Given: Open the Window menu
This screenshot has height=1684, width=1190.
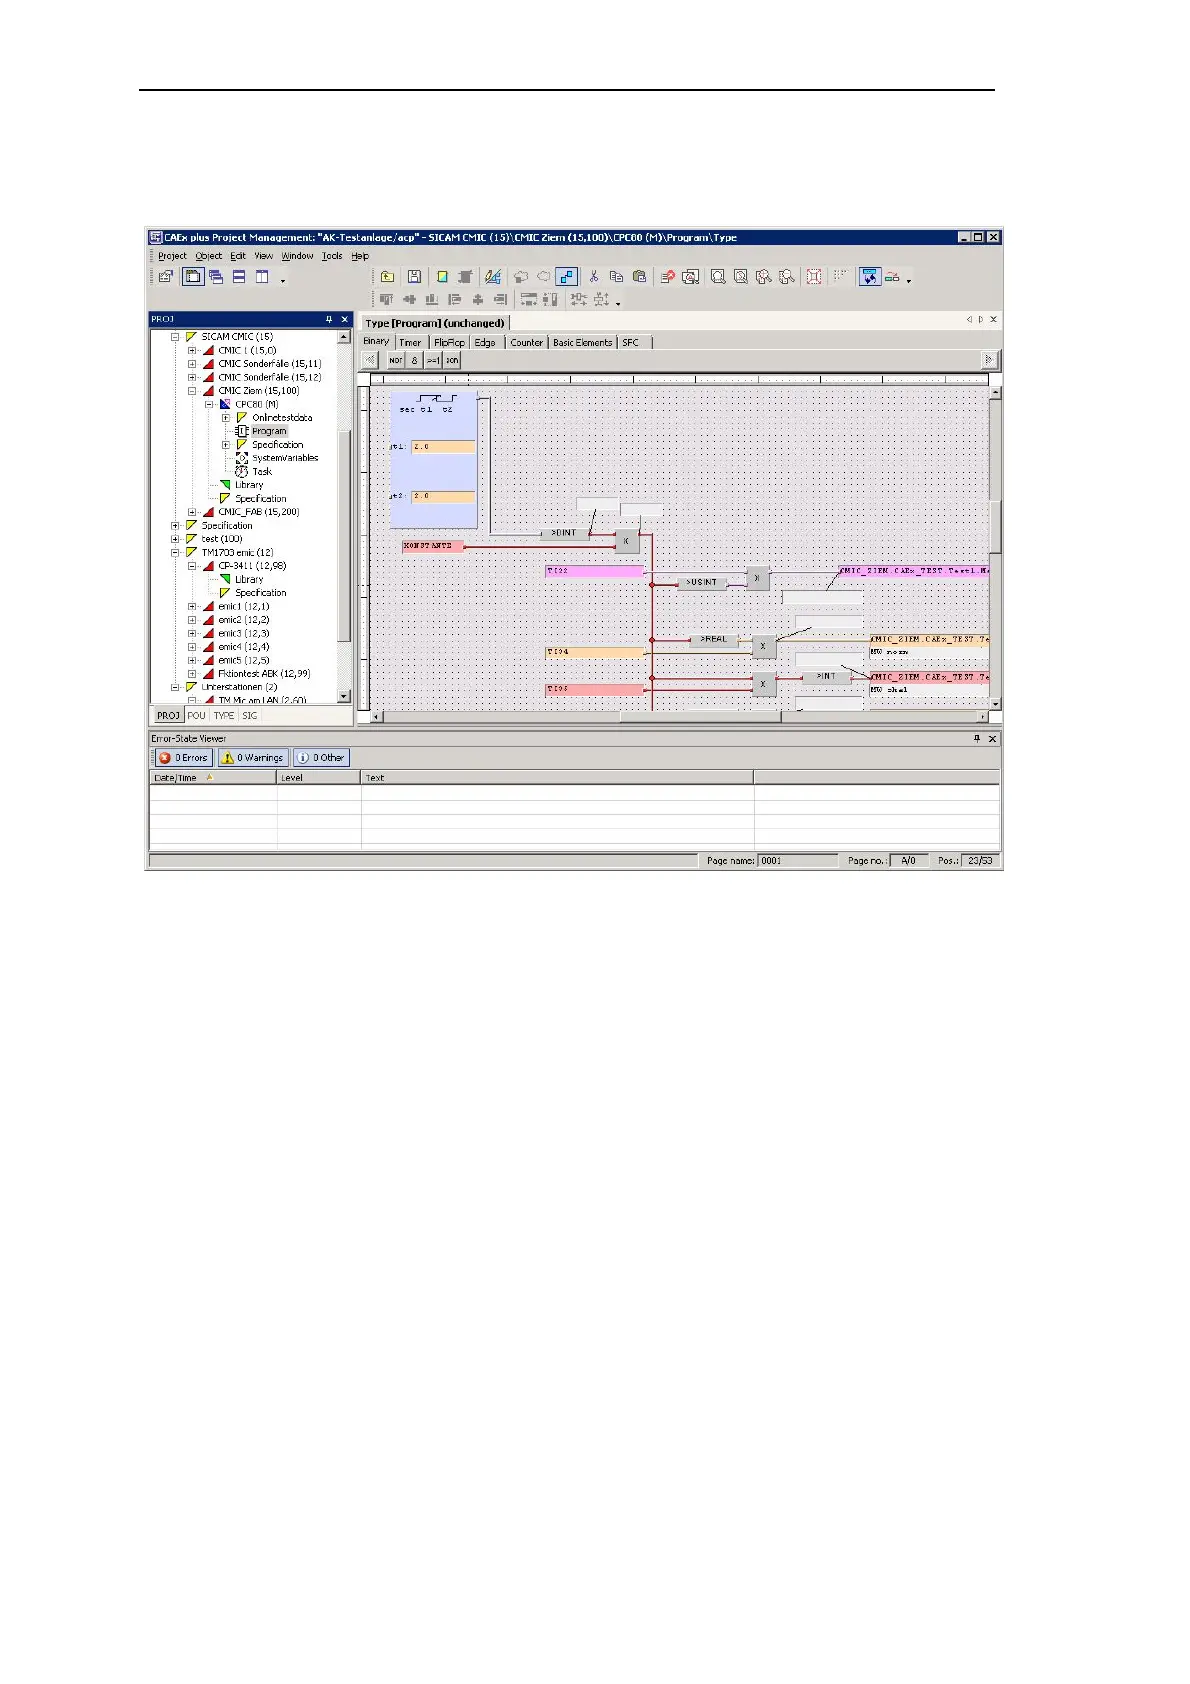Looking at the screenshot, I should tap(297, 256).
